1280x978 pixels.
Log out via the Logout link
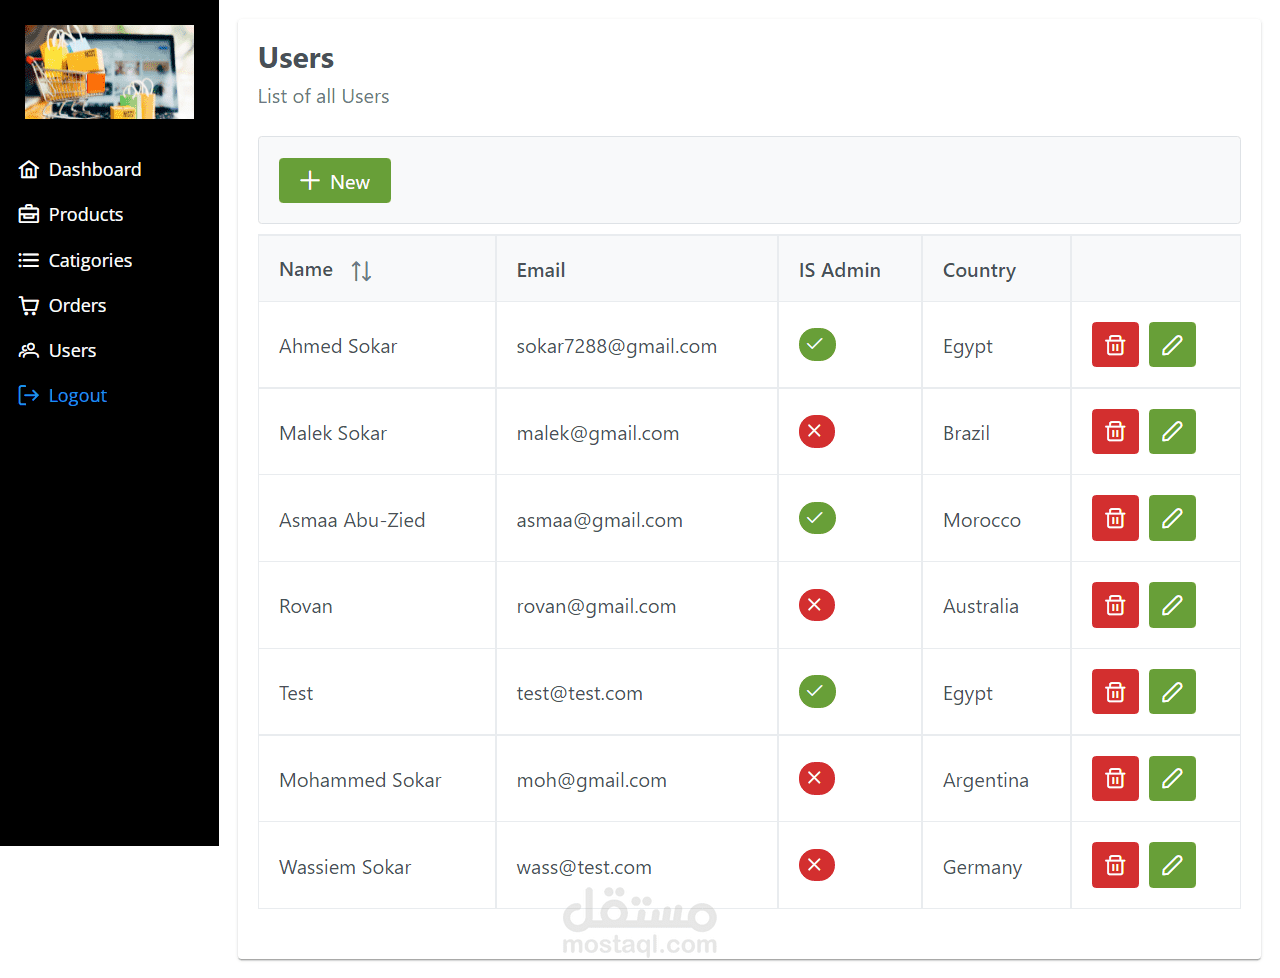[x=62, y=395]
